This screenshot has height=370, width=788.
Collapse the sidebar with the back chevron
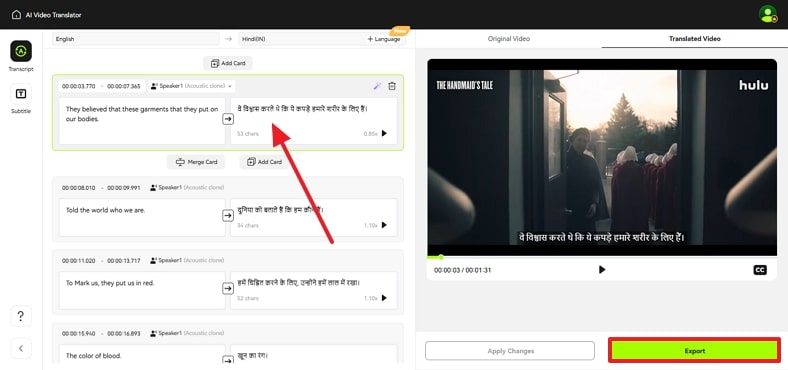click(21, 348)
